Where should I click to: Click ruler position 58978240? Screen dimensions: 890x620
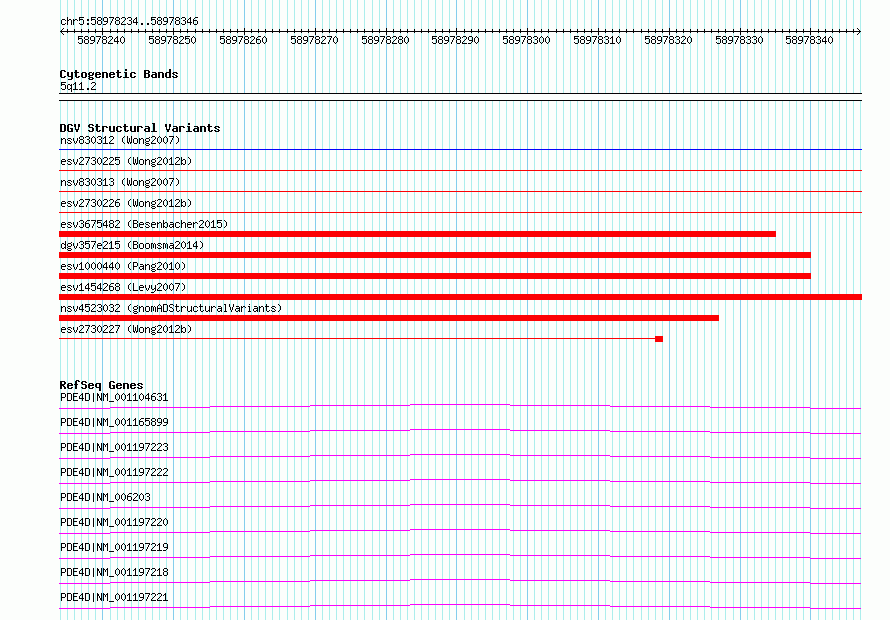[x=101, y=40]
